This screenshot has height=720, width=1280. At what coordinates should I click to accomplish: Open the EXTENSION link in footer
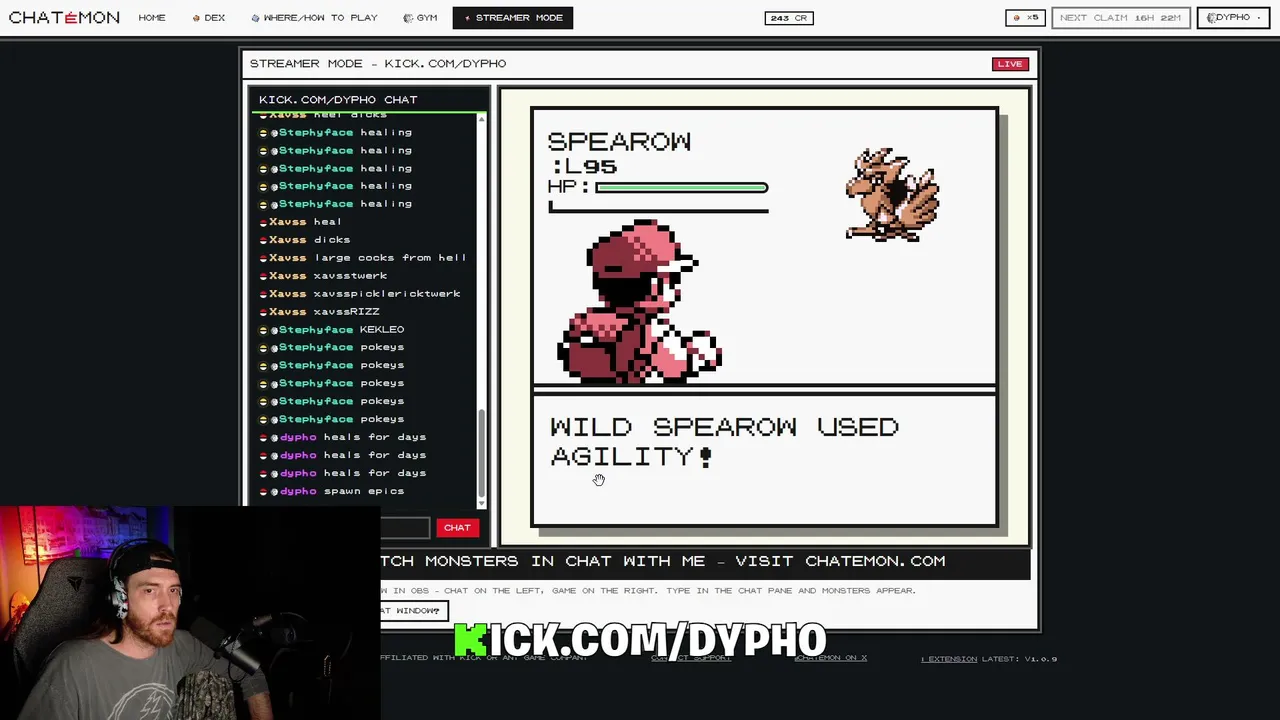coord(949,659)
